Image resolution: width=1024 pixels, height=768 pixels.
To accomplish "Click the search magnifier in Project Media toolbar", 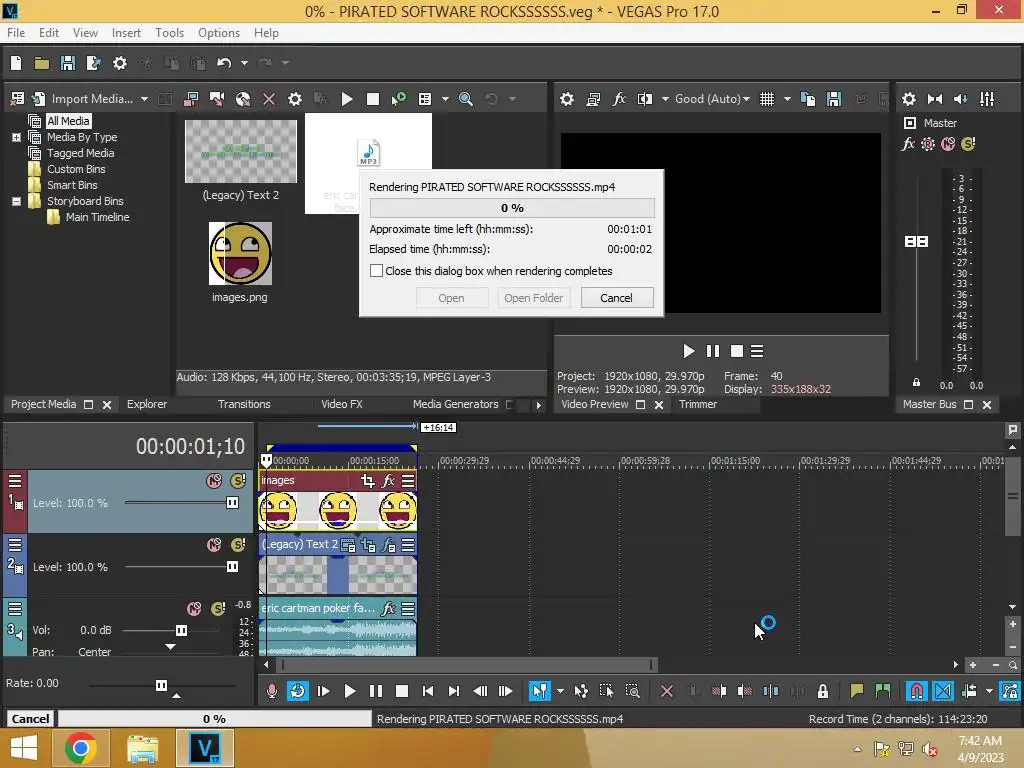I will pos(466,99).
